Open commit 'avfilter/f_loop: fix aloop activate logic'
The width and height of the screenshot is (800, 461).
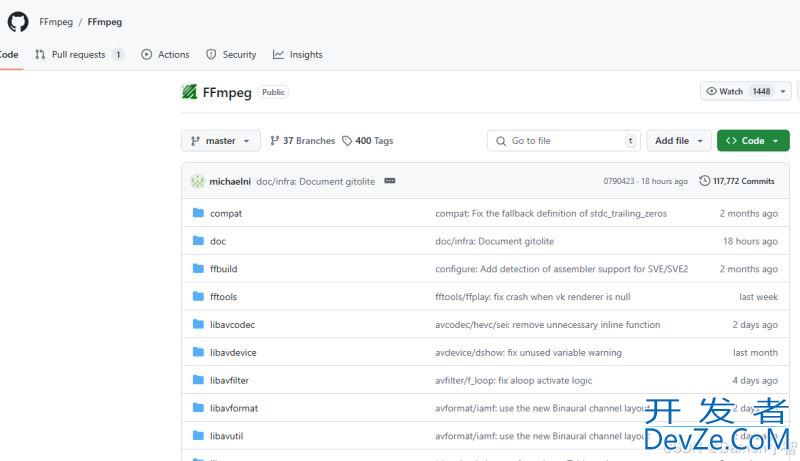(x=513, y=380)
